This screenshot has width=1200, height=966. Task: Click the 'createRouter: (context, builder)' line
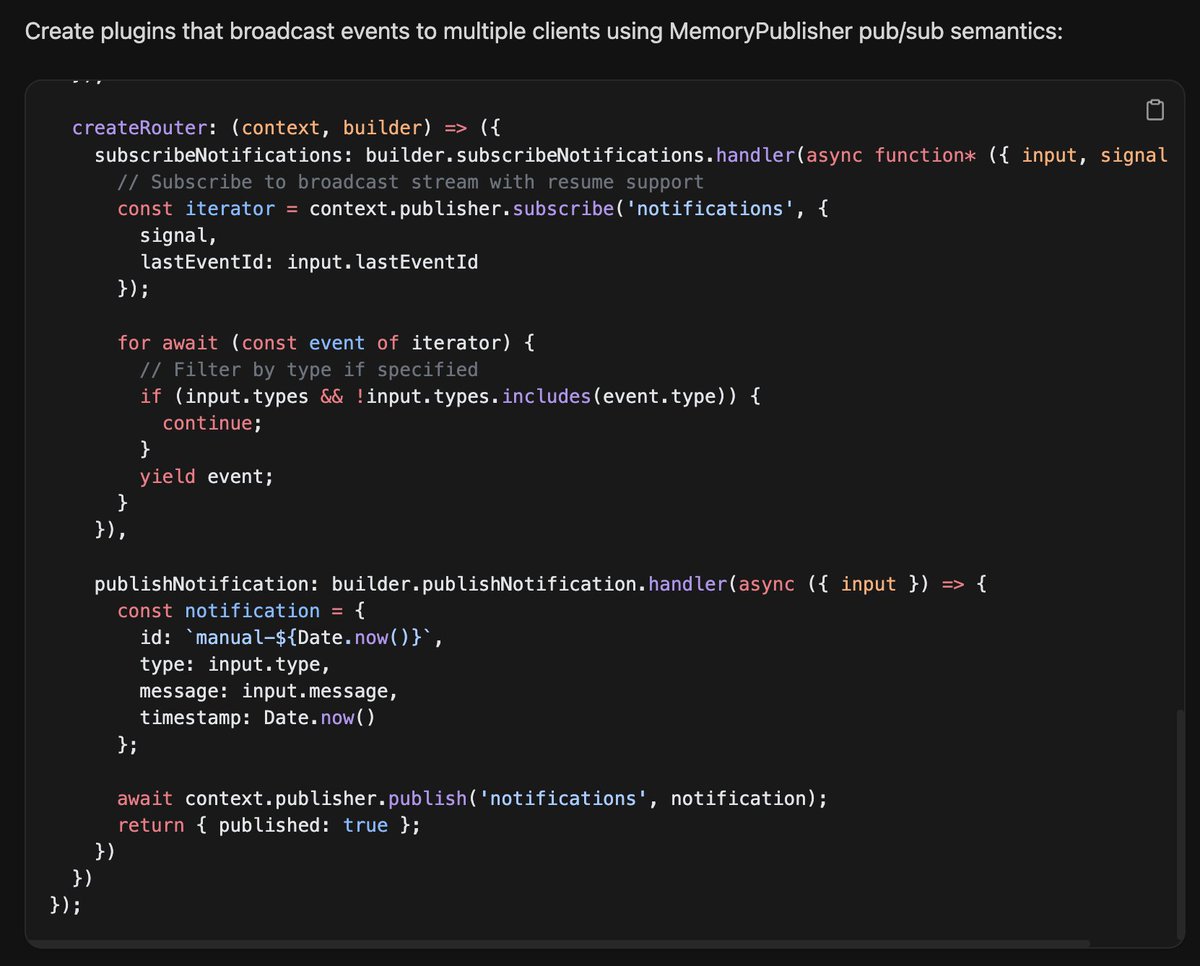tap(286, 128)
